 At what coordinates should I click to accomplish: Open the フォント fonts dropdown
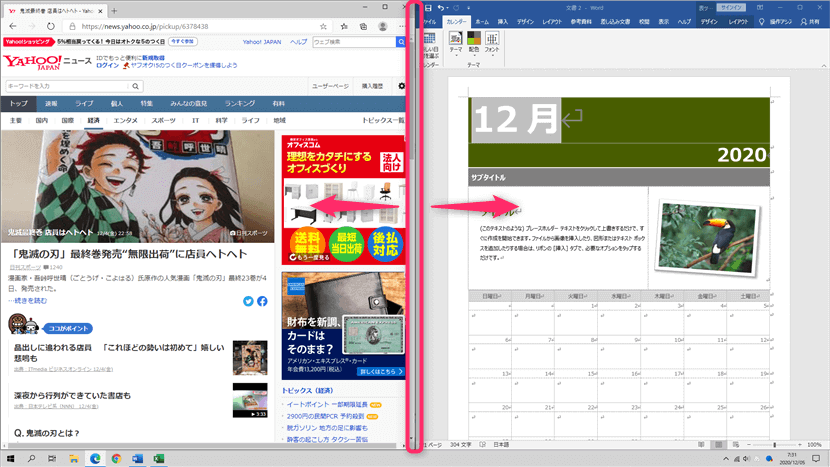(x=492, y=44)
